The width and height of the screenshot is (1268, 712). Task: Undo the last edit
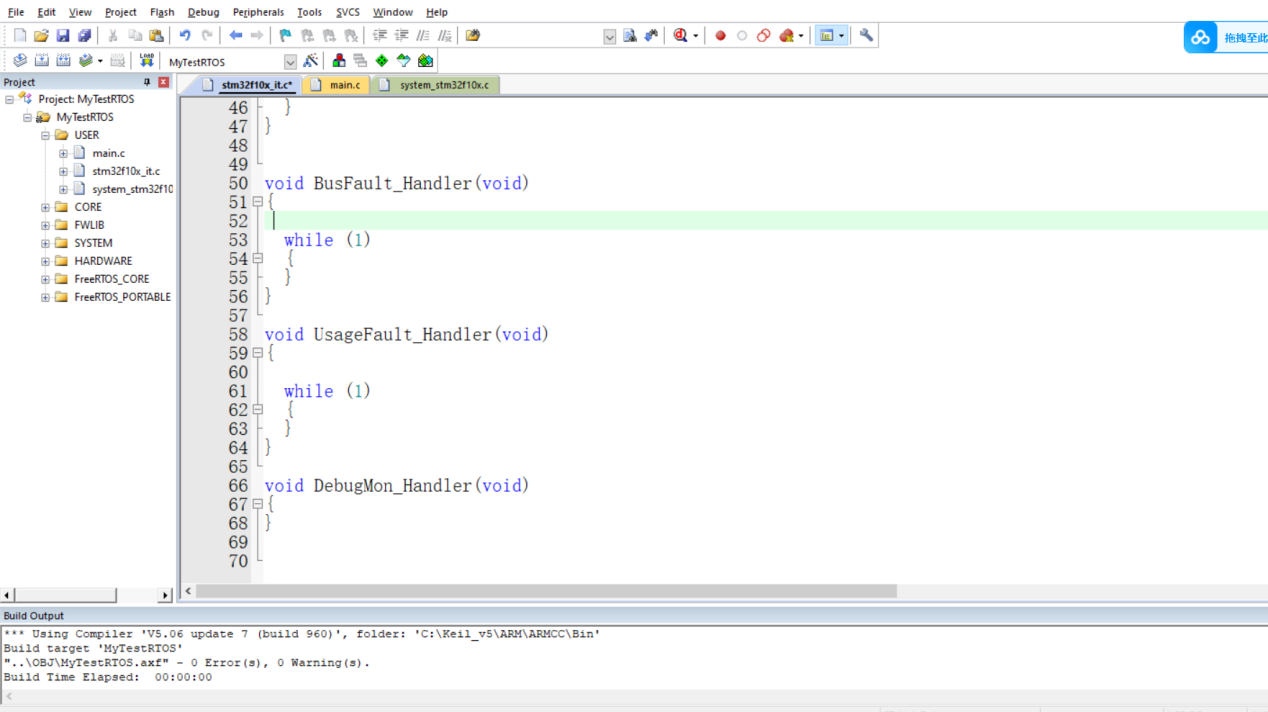pyautogui.click(x=185, y=36)
